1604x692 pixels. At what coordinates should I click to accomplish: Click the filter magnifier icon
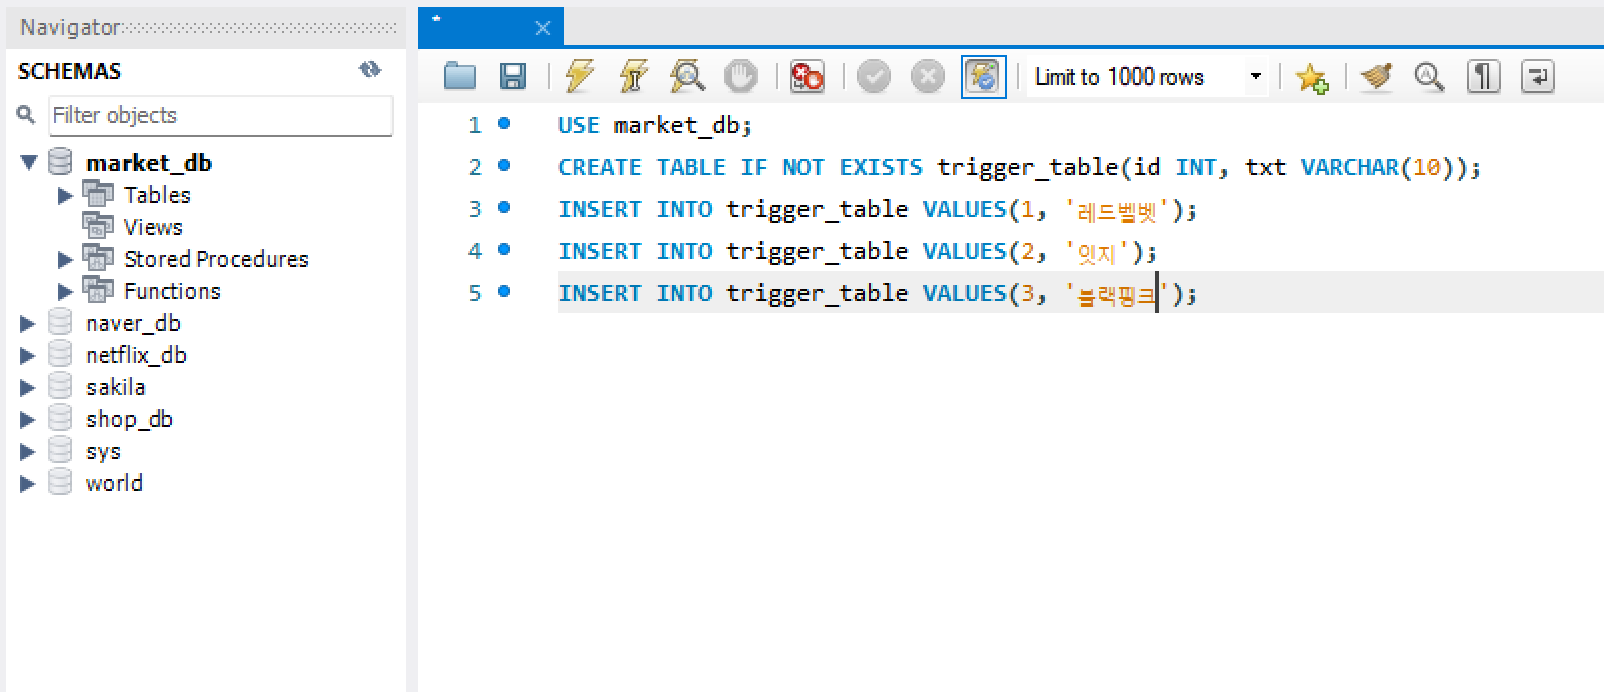coord(26,115)
